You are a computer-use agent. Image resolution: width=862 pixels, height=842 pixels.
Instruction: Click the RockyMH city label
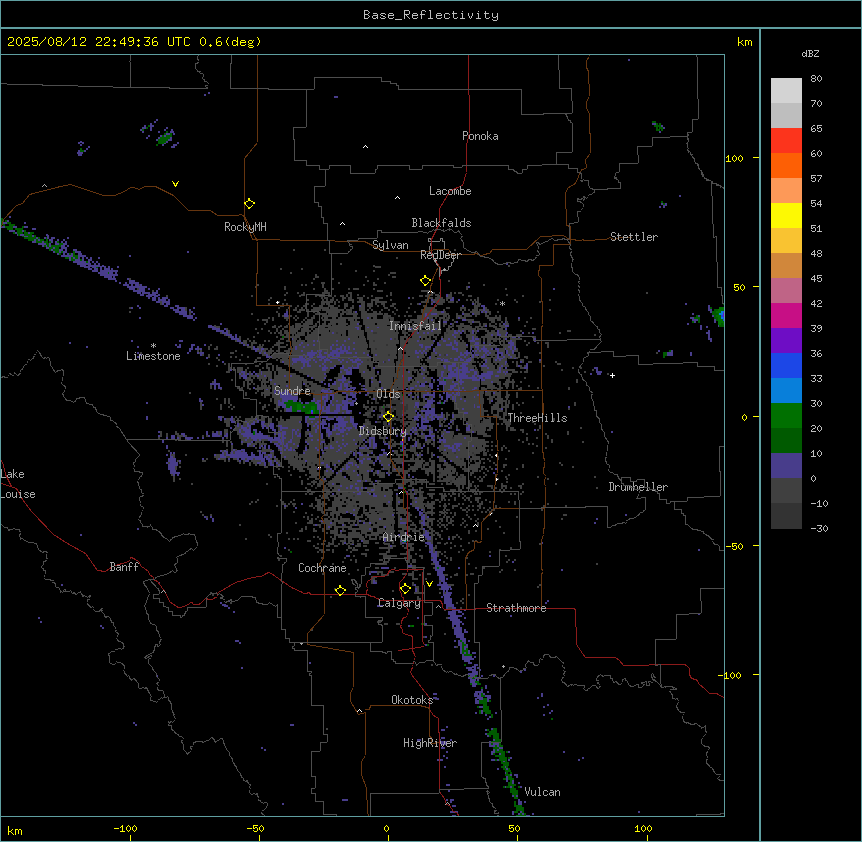tap(245, 227)
